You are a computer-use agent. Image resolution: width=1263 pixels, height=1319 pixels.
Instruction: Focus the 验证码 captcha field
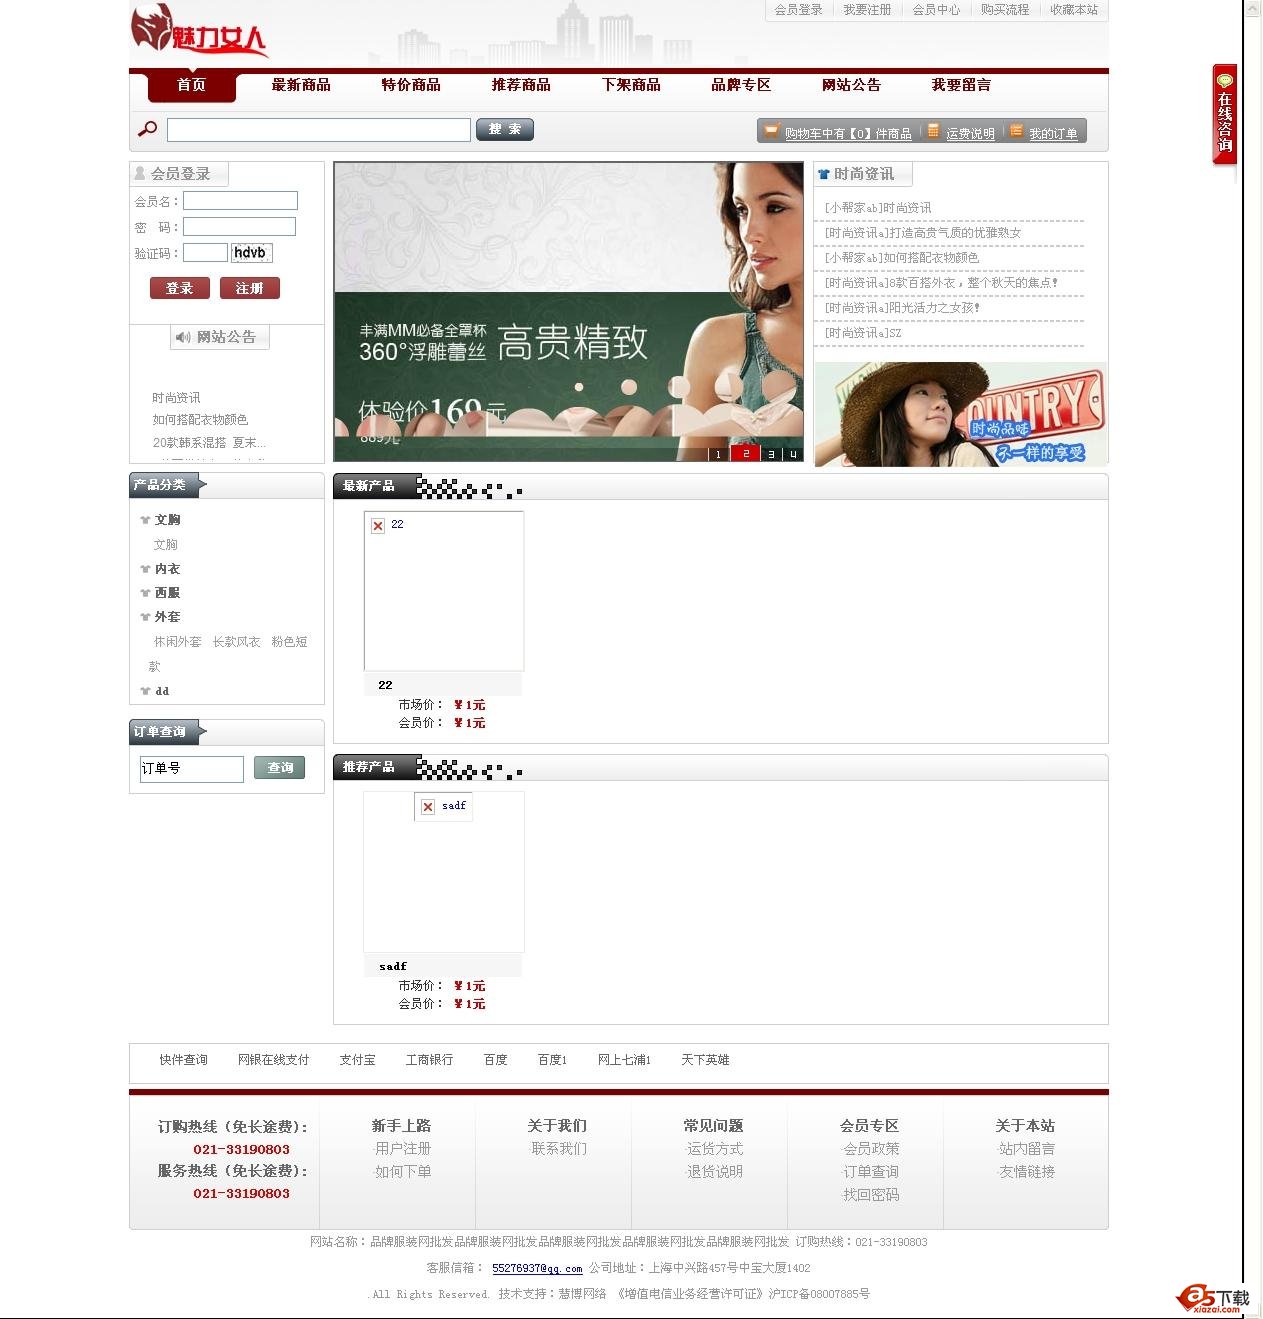click(x=205, y=253)
